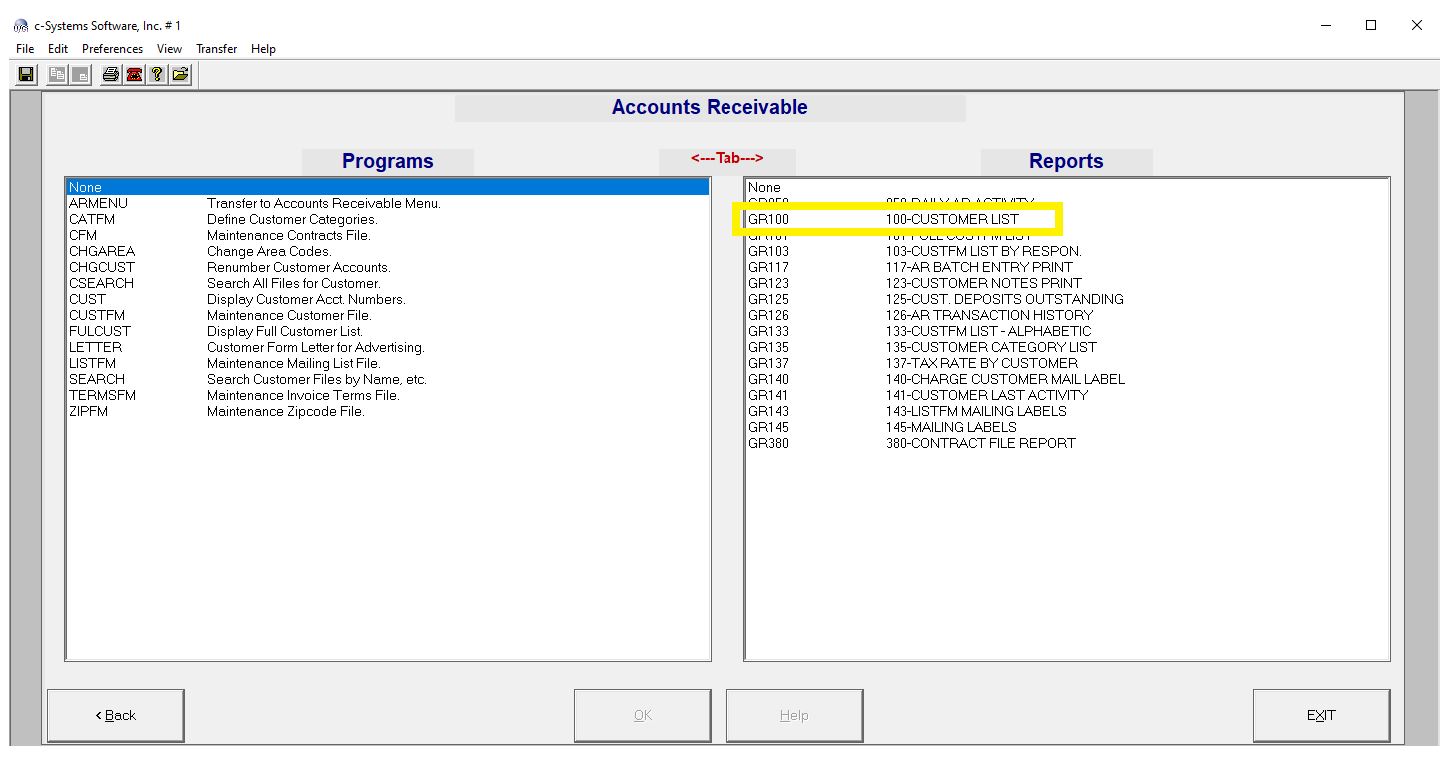Open the Preferences menu

point(112,49)
